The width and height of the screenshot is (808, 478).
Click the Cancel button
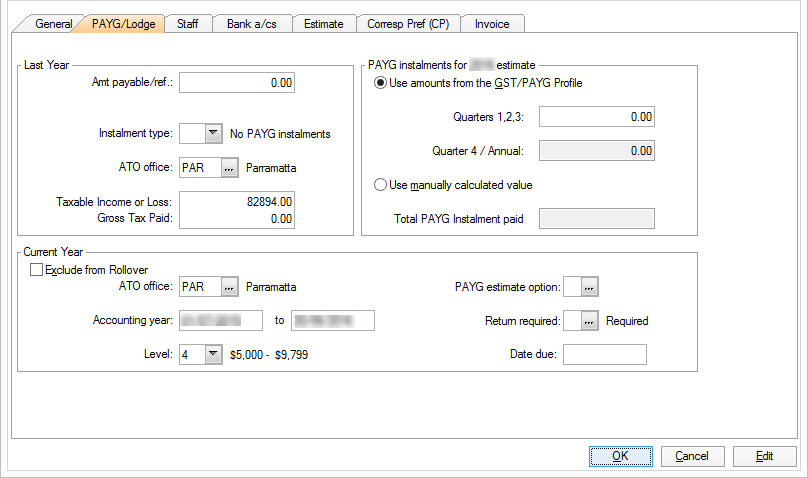coord(692,456)
